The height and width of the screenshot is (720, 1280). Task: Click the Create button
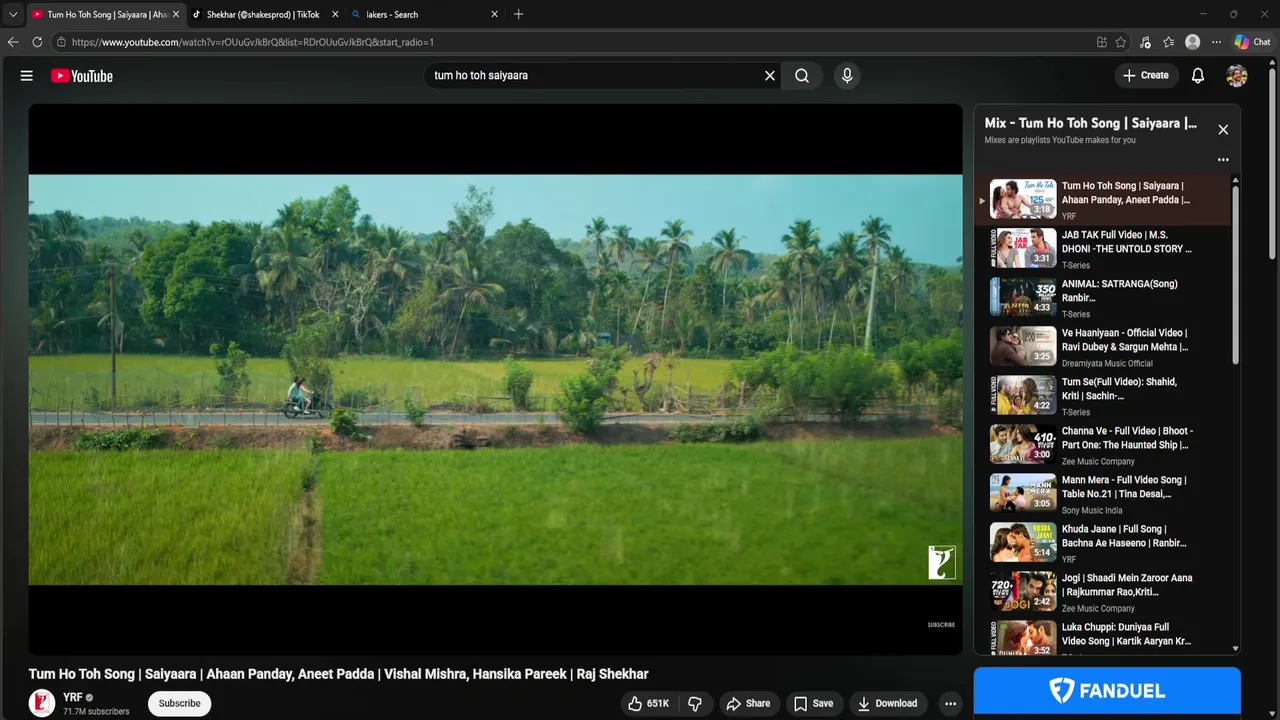coord(1146,75)
